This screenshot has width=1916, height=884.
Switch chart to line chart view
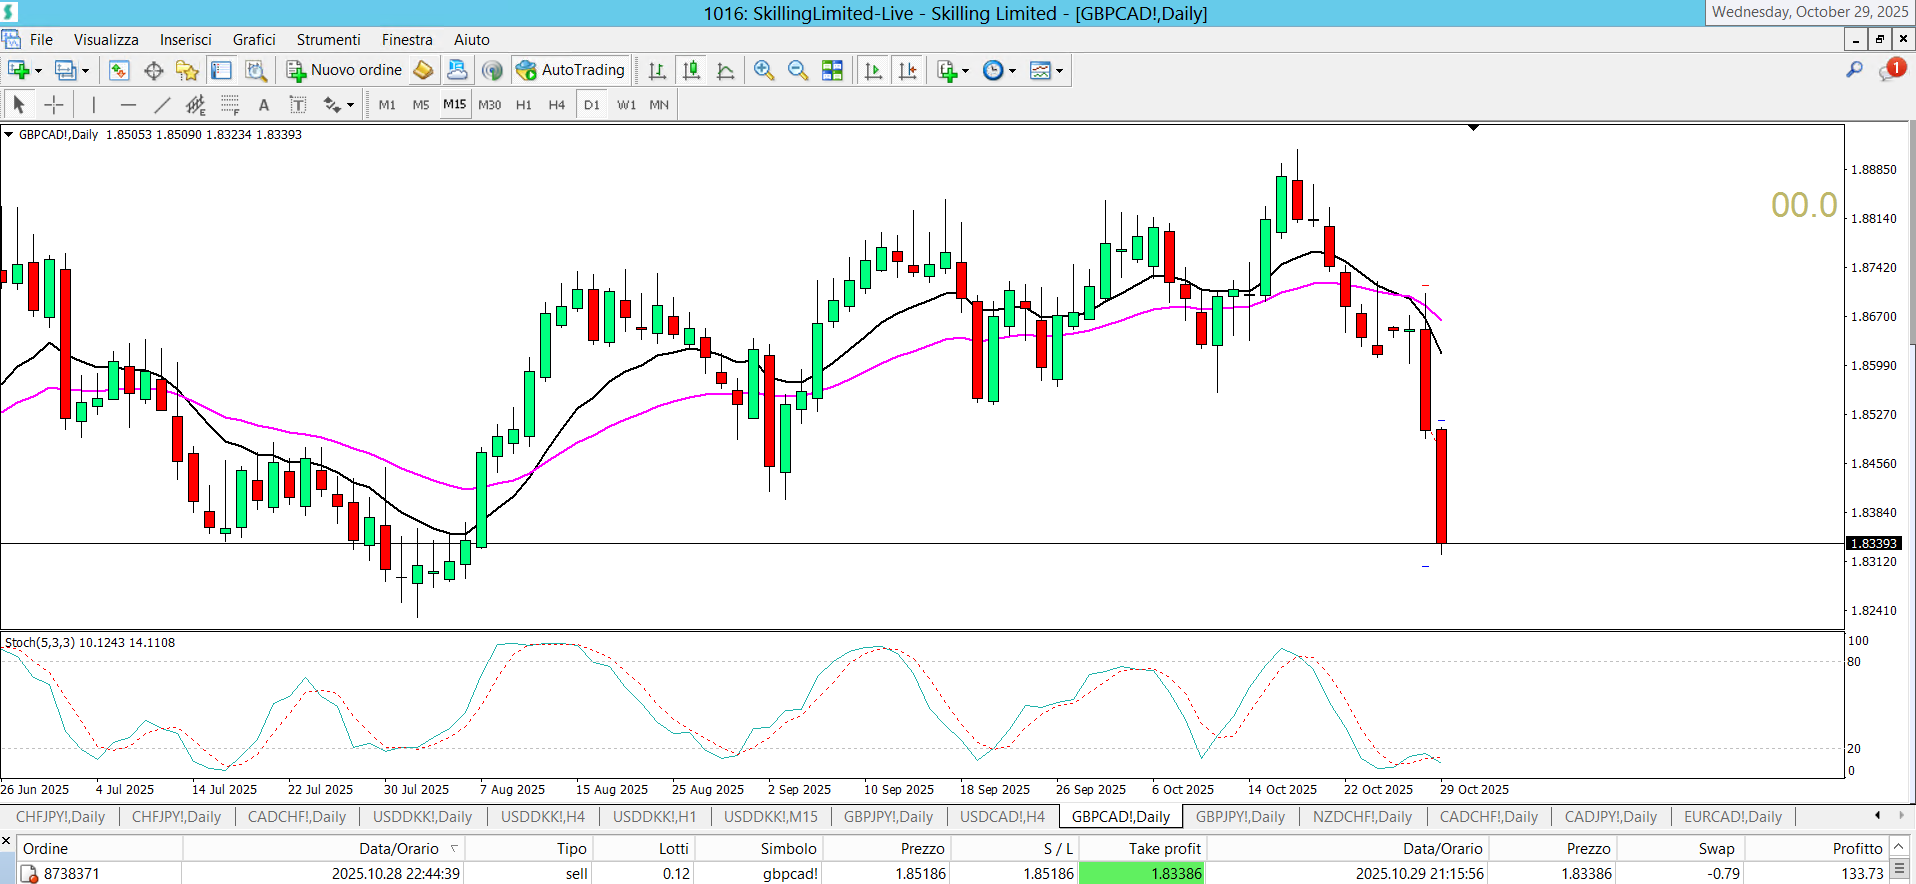point(726,70)
